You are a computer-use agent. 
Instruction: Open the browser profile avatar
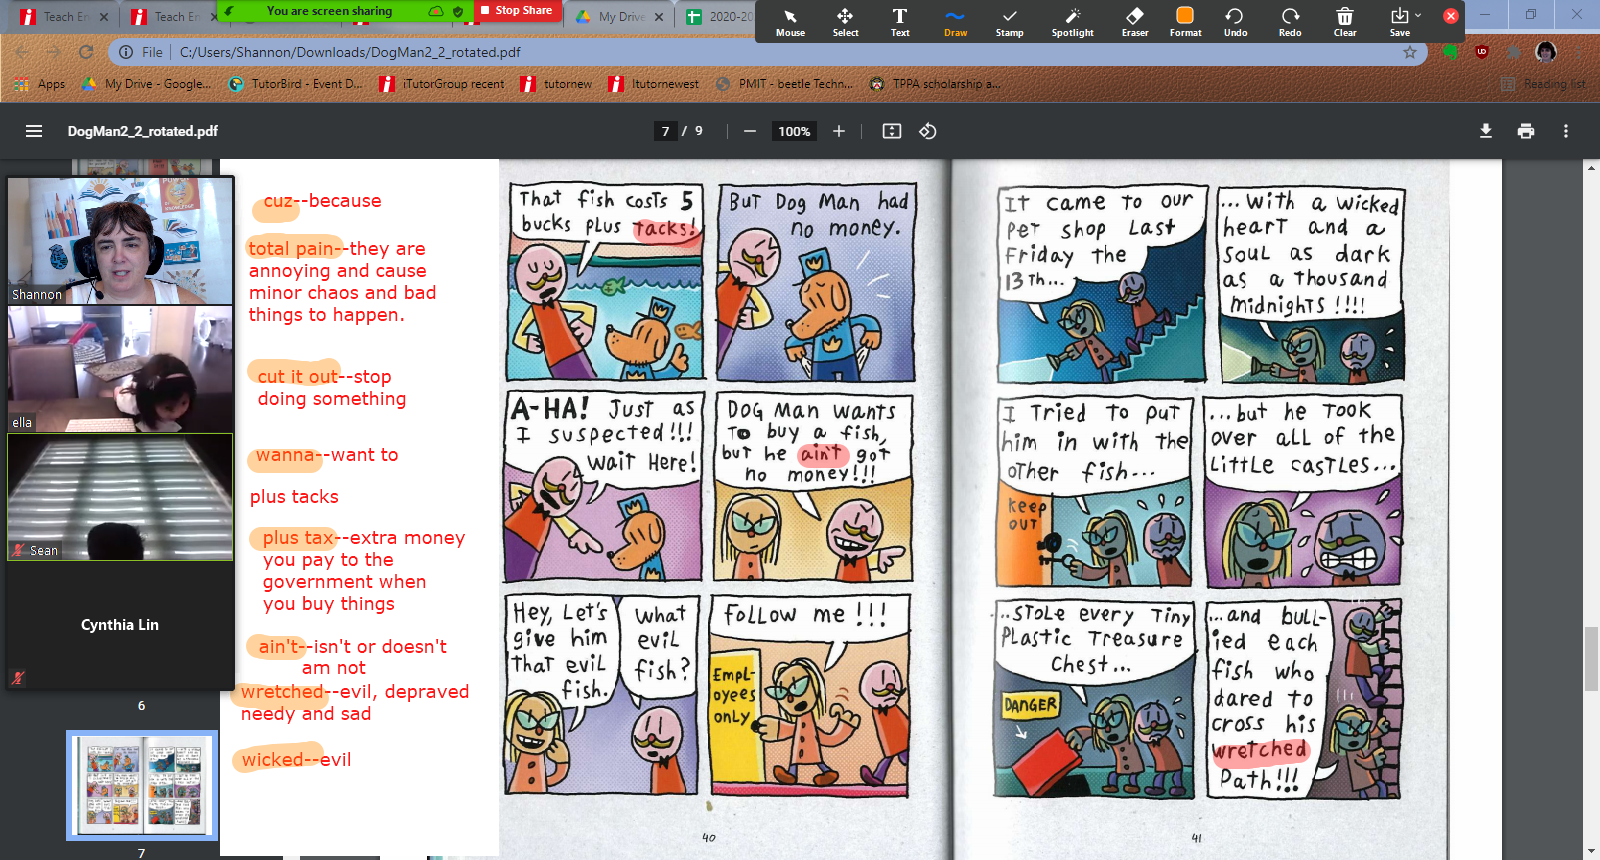[1546, 52]
